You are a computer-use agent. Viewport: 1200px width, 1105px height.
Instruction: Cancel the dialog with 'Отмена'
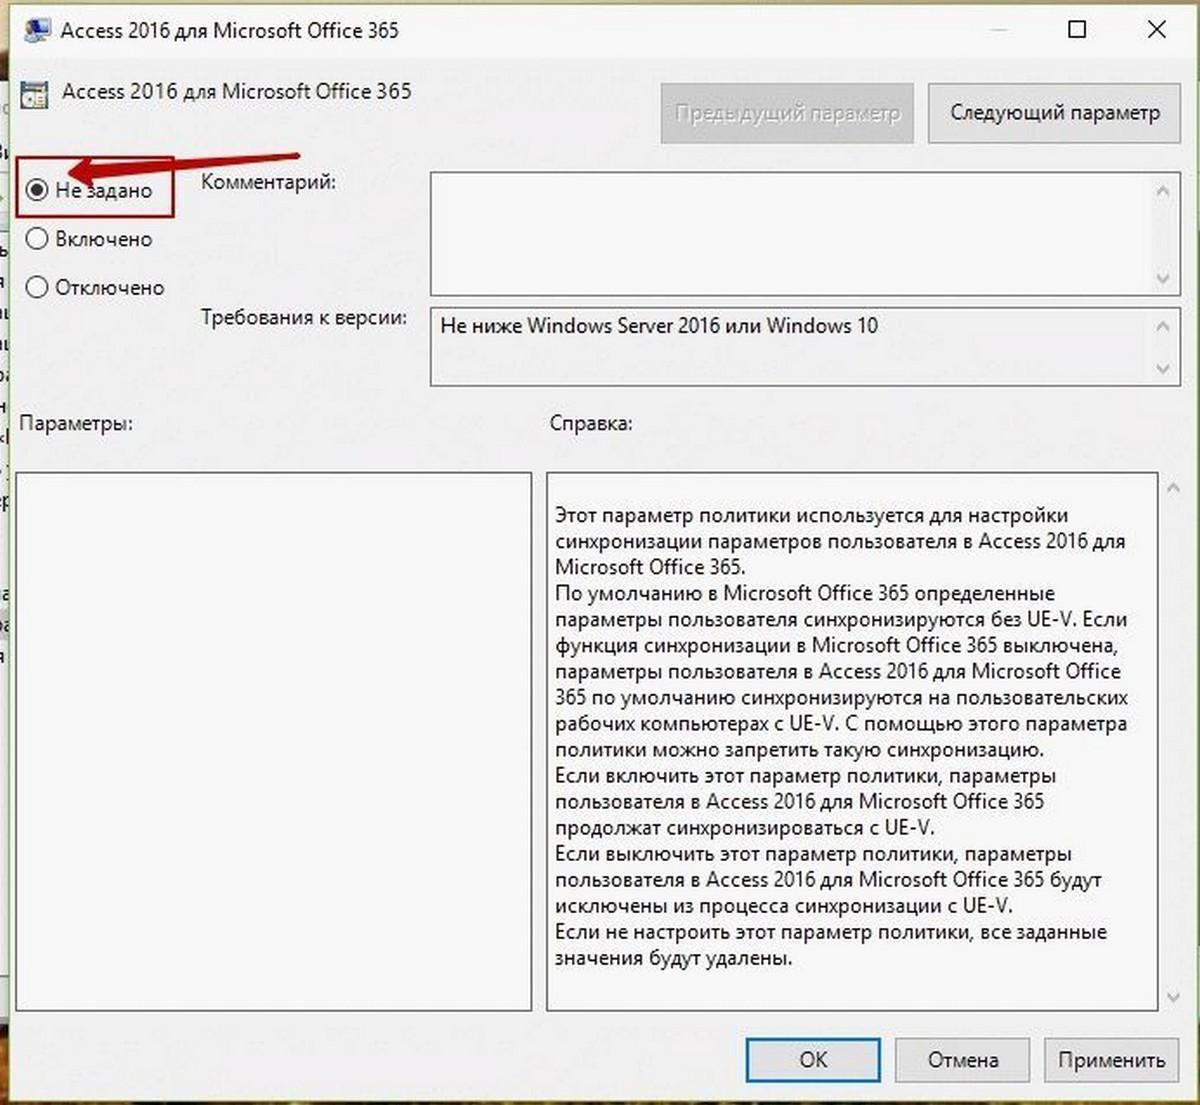(963, 1060)
